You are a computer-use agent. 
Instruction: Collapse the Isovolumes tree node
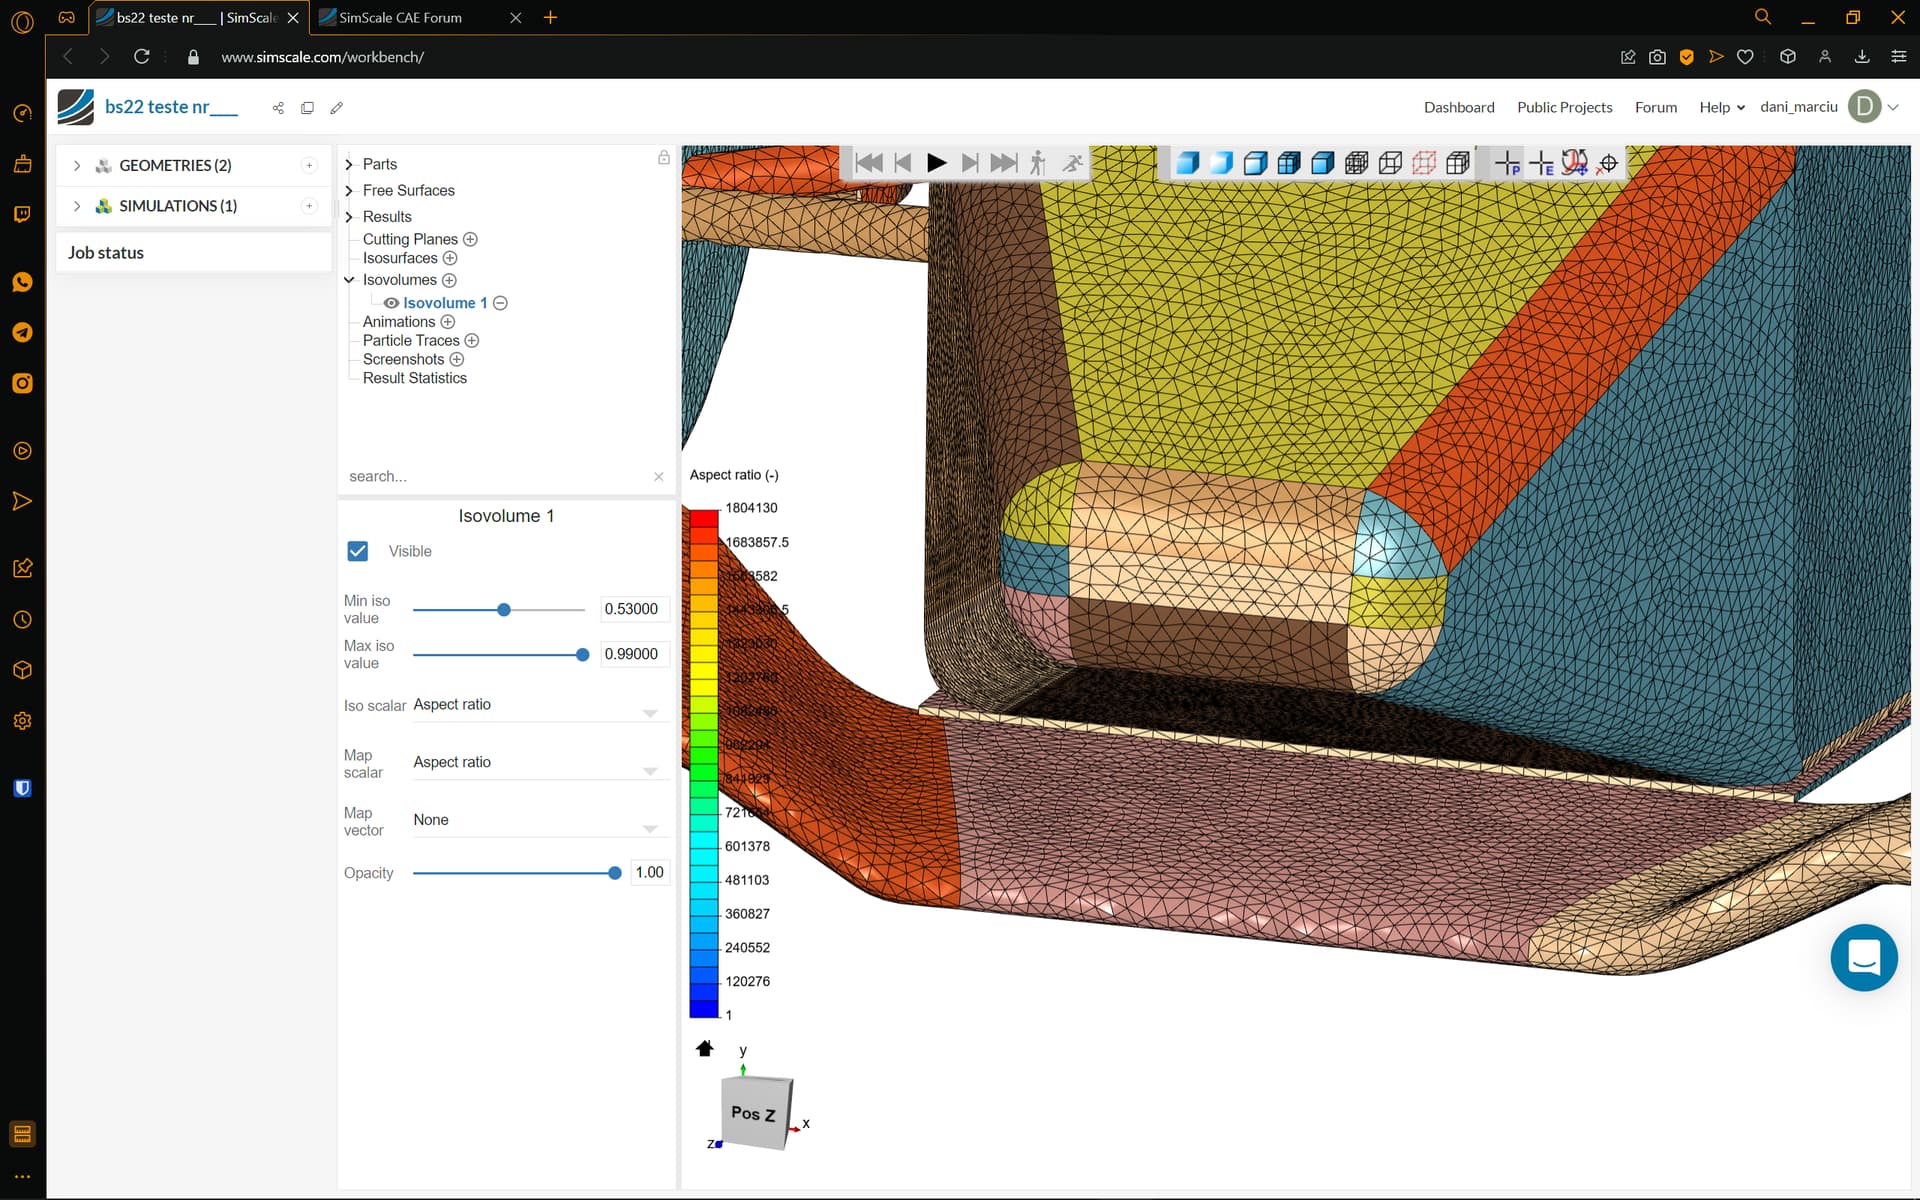pos(349,280)
